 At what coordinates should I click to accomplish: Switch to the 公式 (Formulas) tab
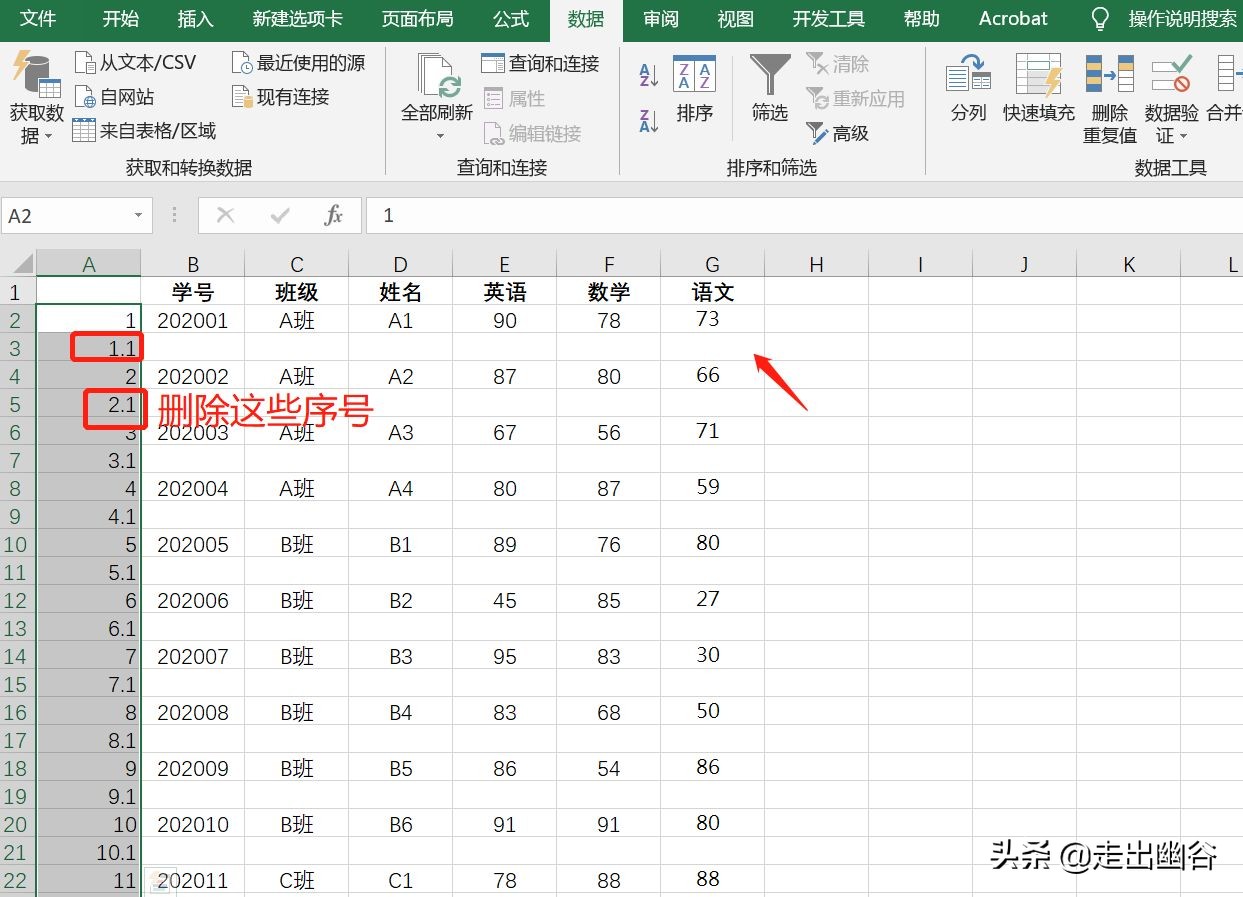[511, 19]
